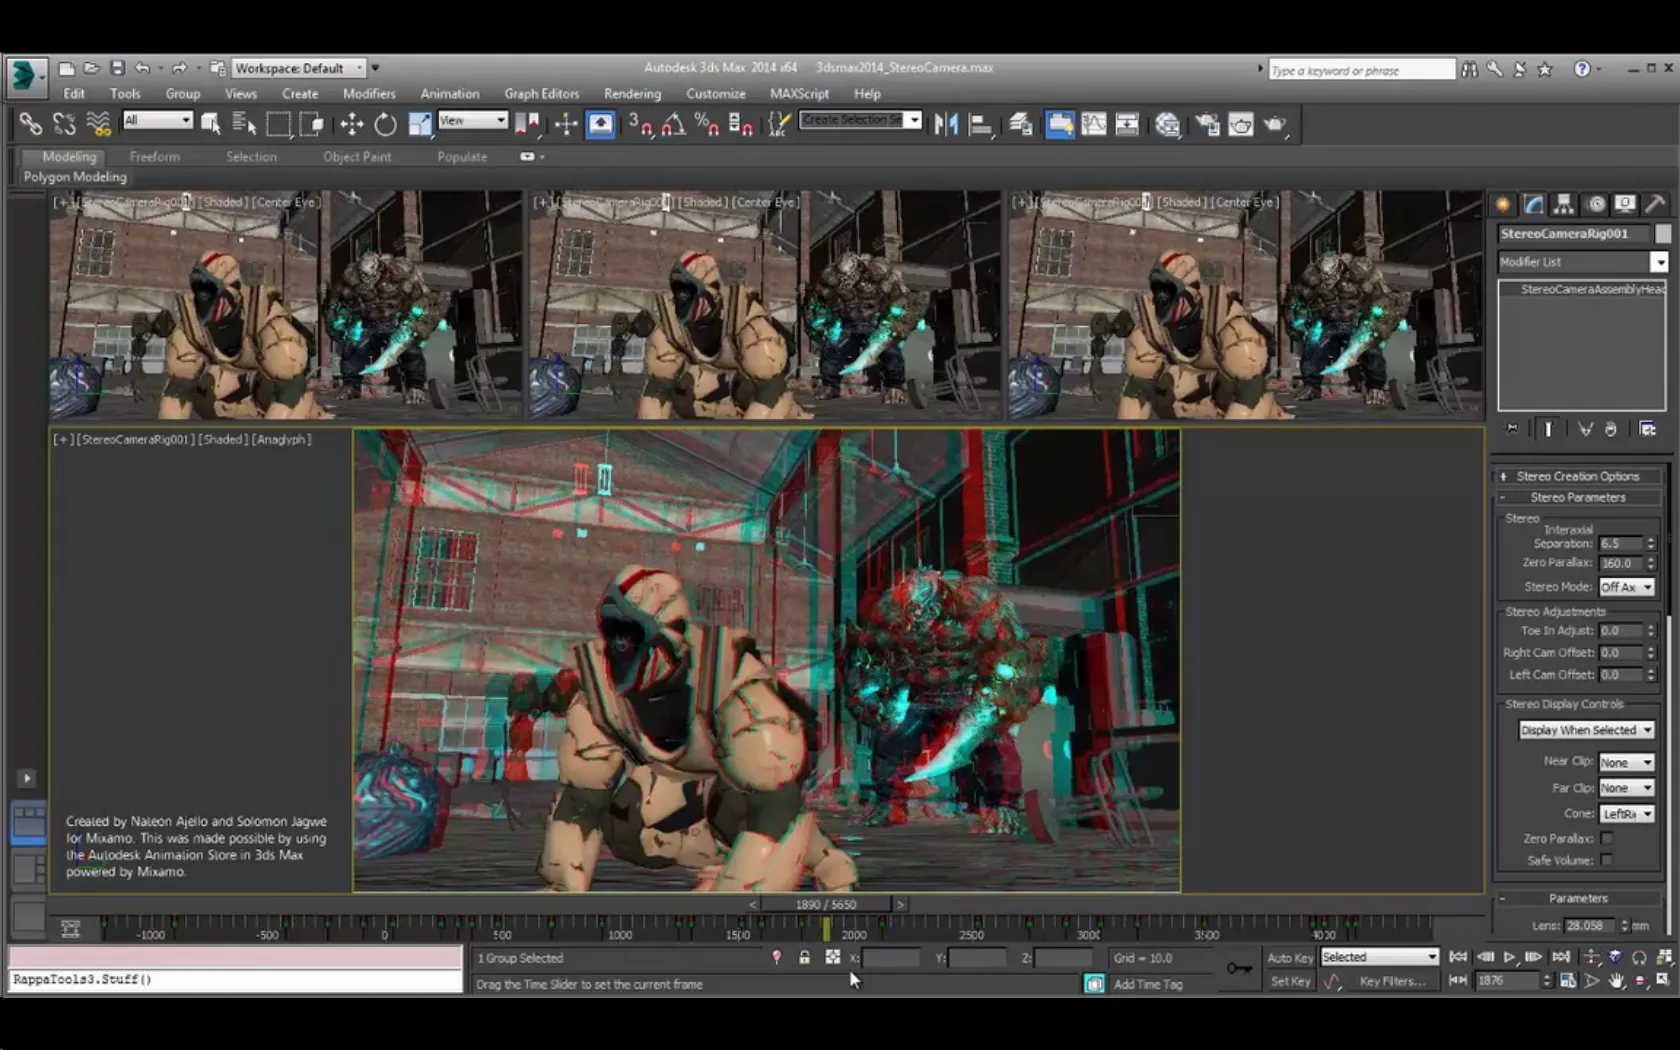This screenshot has width=1680, height=1050.
Task: Click the Interaxial Separation spinner arrows
Action: pos(1650,543)
